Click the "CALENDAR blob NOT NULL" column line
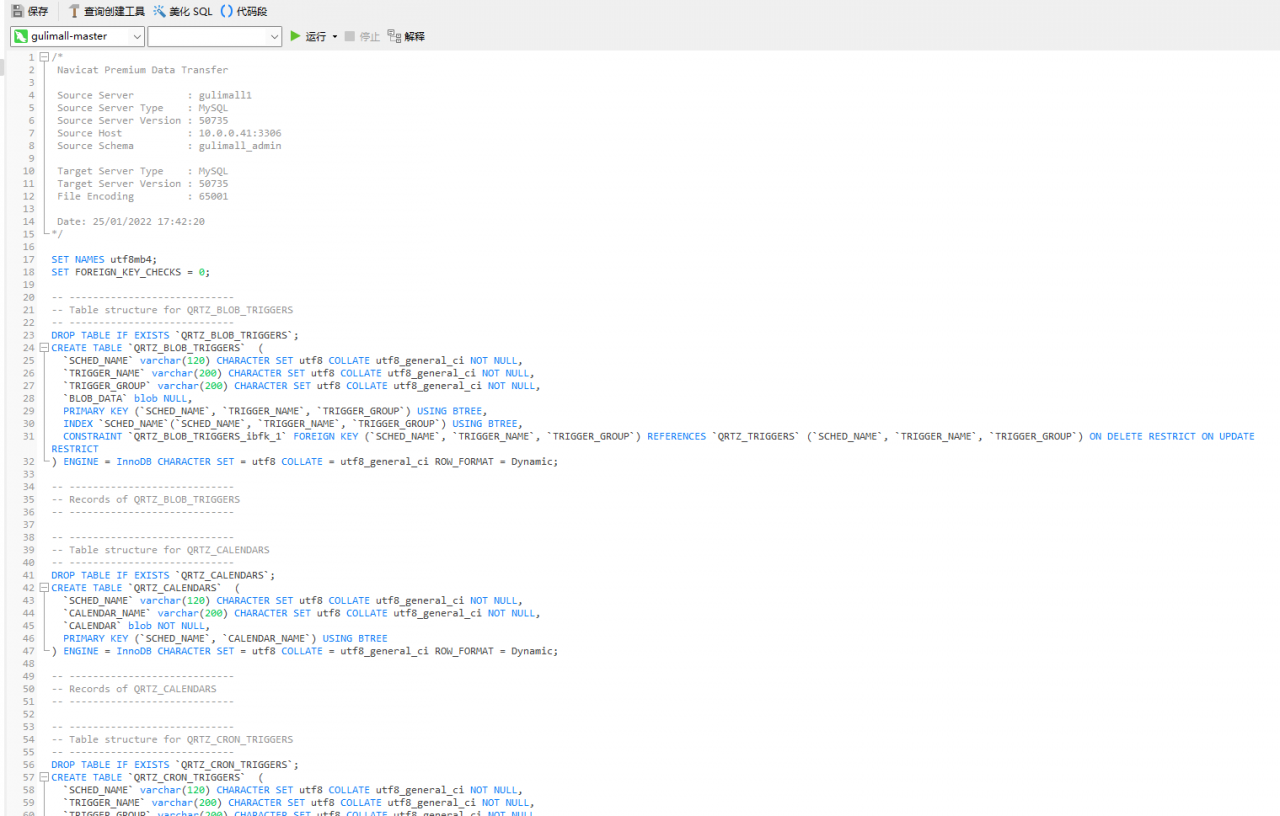Viewport: 1280px width, 816px height. (x=136, y=626)
